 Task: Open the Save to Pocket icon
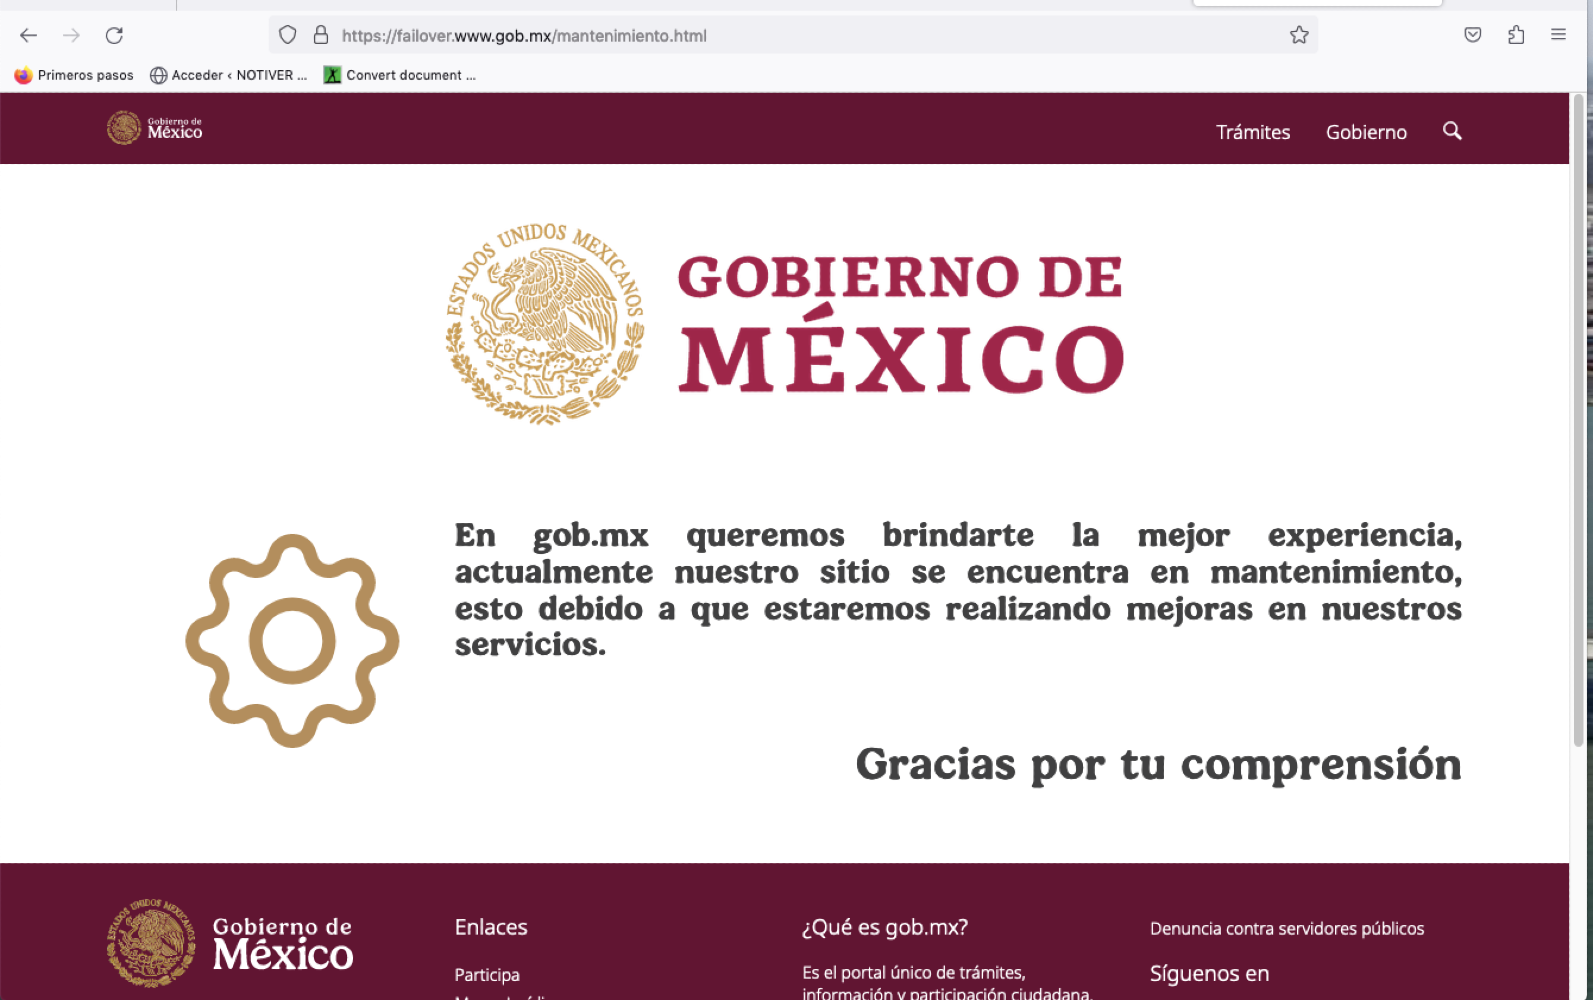(x=1473, y=36)
